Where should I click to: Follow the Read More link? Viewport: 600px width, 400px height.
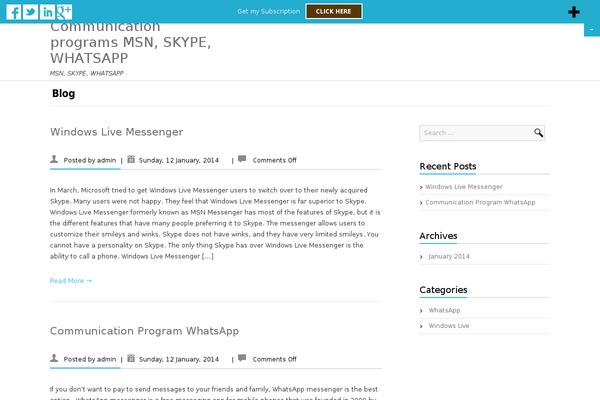click(71, 281)
